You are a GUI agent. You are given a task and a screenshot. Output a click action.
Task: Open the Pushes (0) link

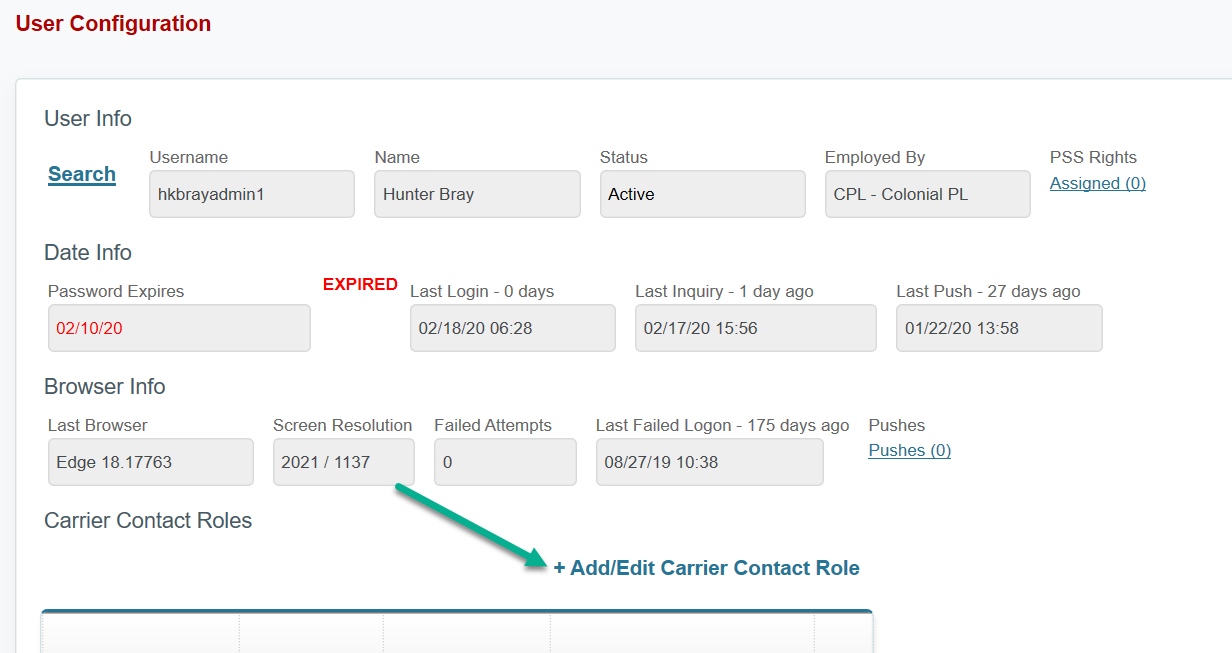[x=908, y=450]
